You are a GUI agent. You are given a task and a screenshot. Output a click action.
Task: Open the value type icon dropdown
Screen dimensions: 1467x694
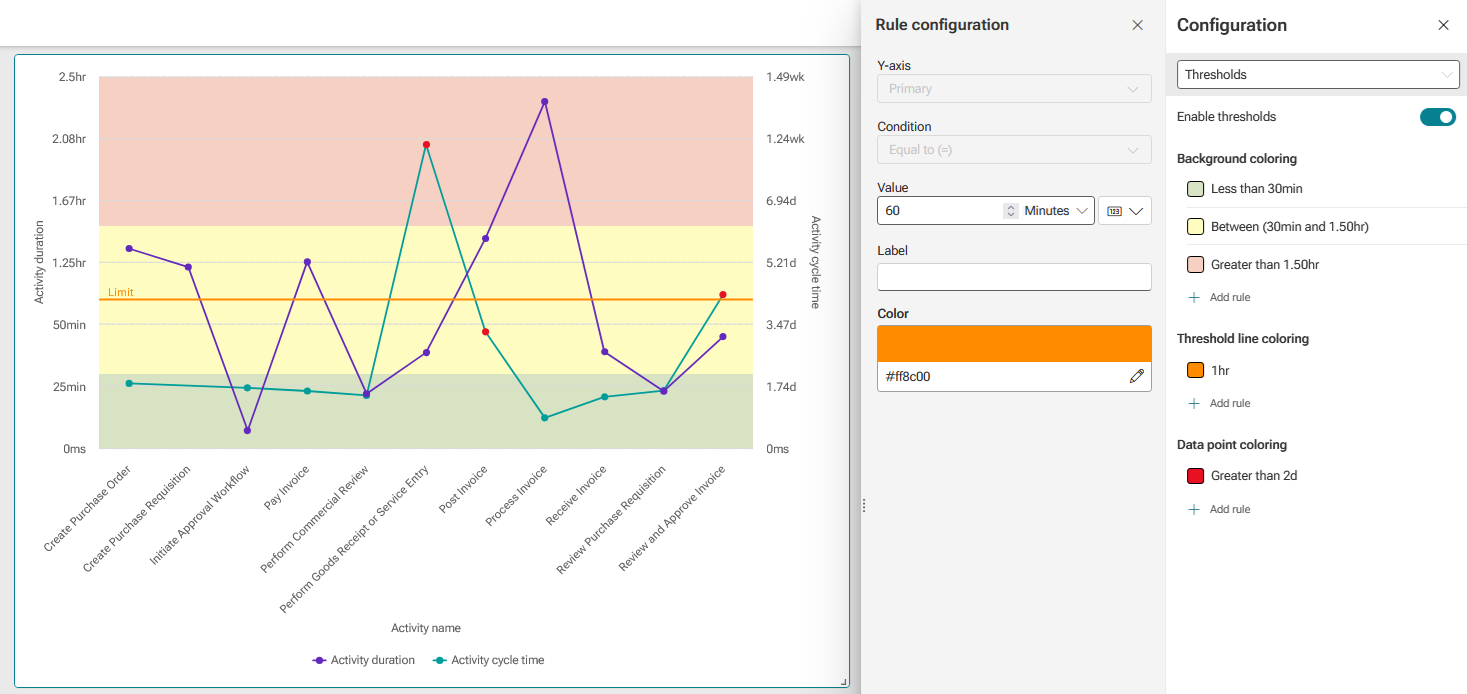pos(1125,211)
